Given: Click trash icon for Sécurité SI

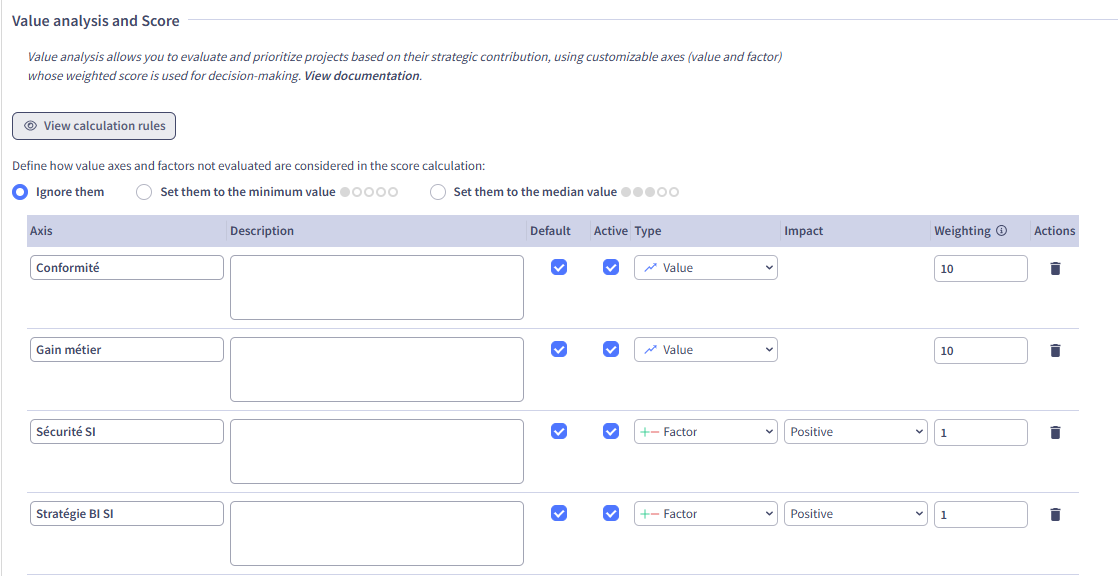Looking at the screenshot, I should point(1054,432).
